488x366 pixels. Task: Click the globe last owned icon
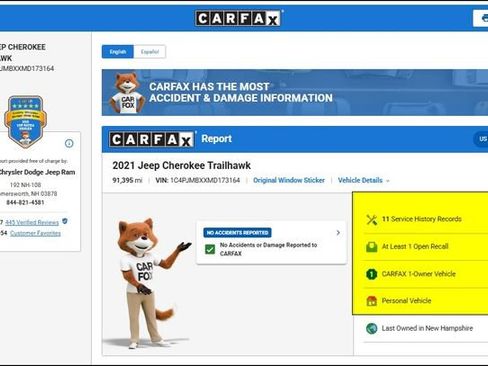click(372, 328)
